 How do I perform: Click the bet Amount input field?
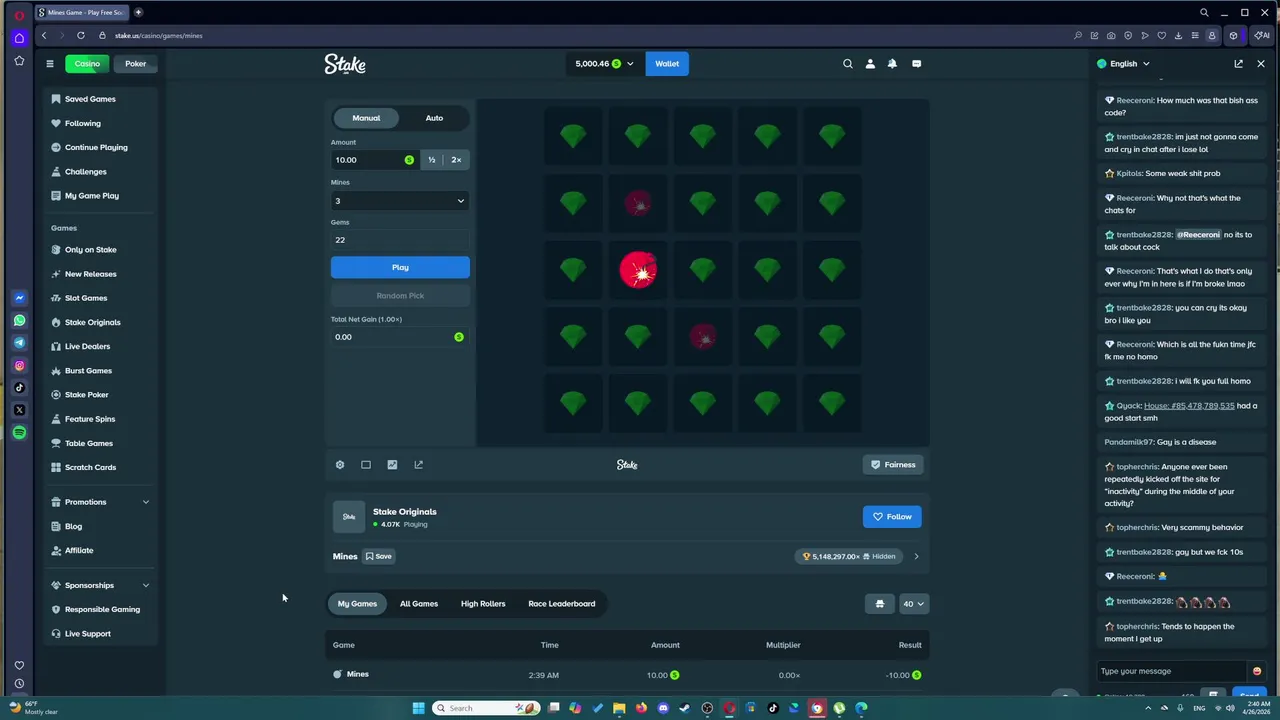click(375, 160)
